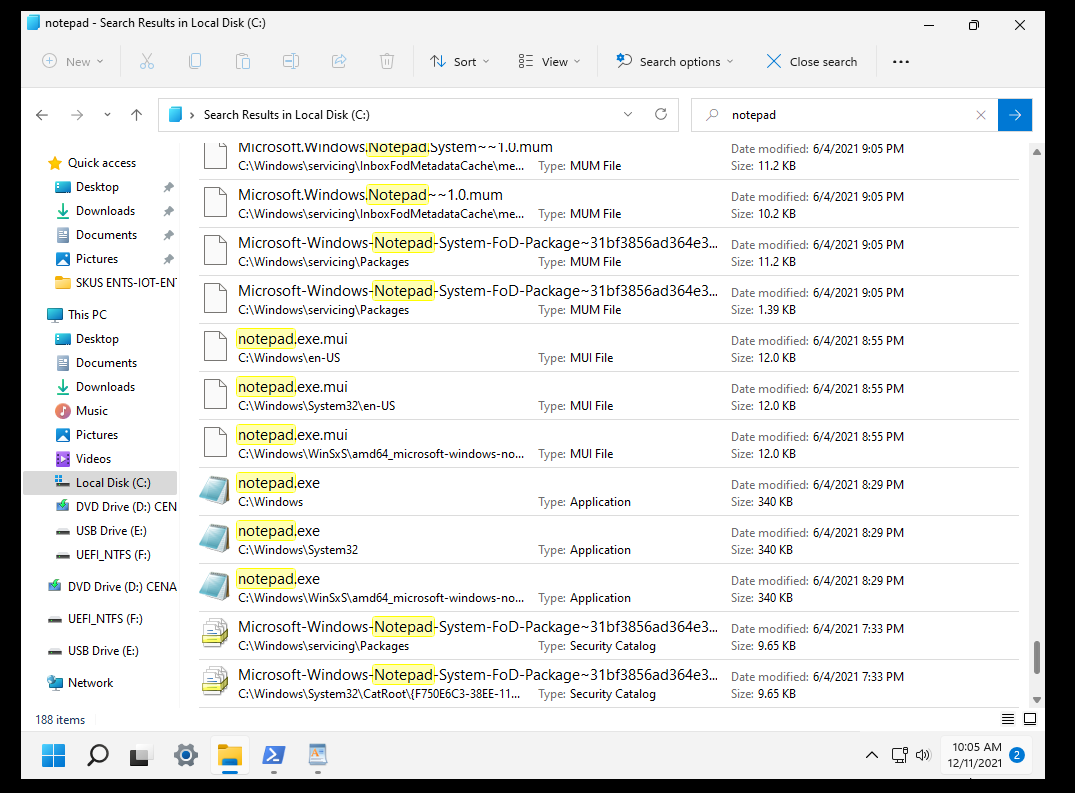The width and height of the screenshot is (1075, 793).
Task: Go up one folder level
Action: 136,115
